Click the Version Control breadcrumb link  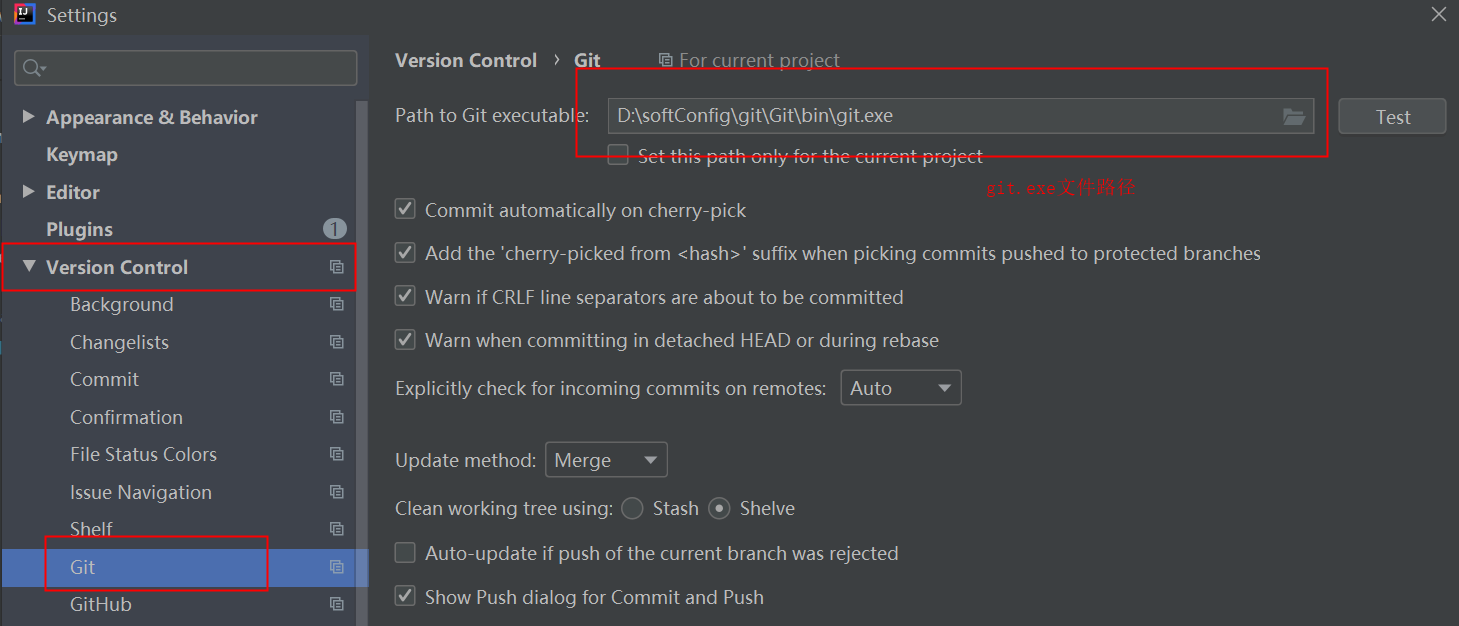tap(466, 60)
